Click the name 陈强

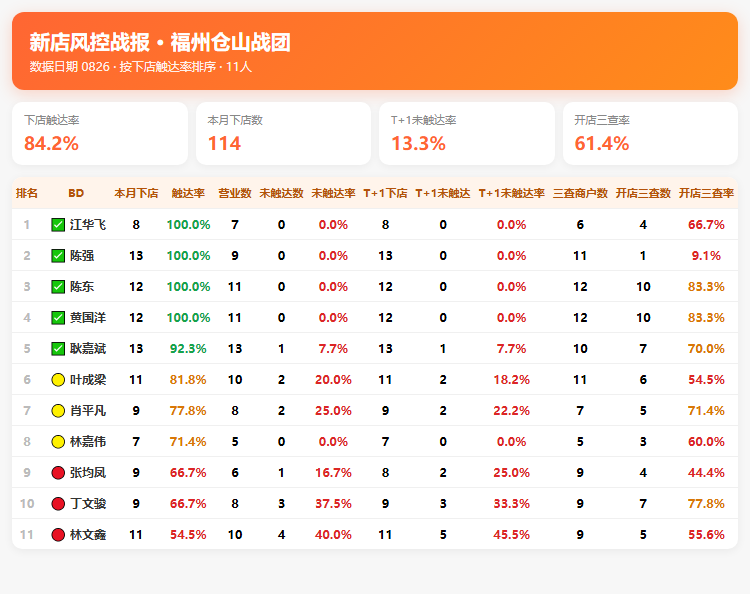pyautogui.click(x=82, y=255)
